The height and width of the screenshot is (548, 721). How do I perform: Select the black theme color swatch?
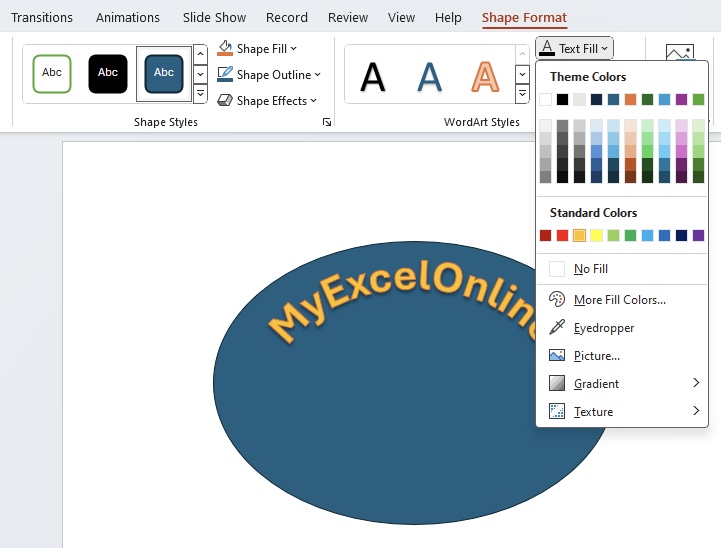pyautogui.click(x=562, y=99)
